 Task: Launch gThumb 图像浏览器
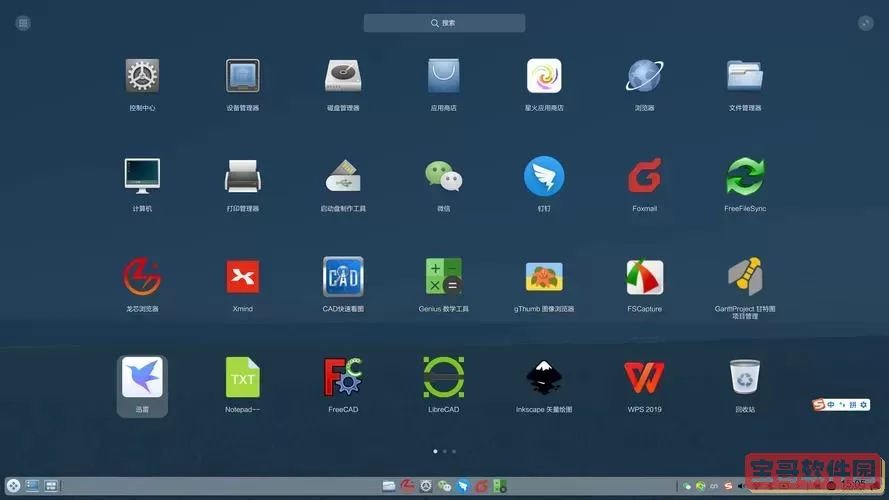click(544, 277)
